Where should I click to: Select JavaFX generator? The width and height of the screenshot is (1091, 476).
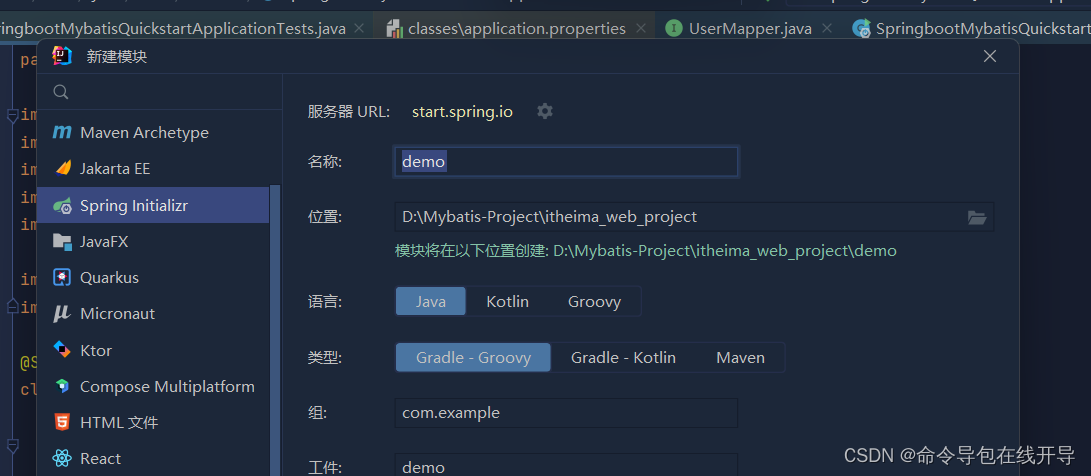(153, 241)
